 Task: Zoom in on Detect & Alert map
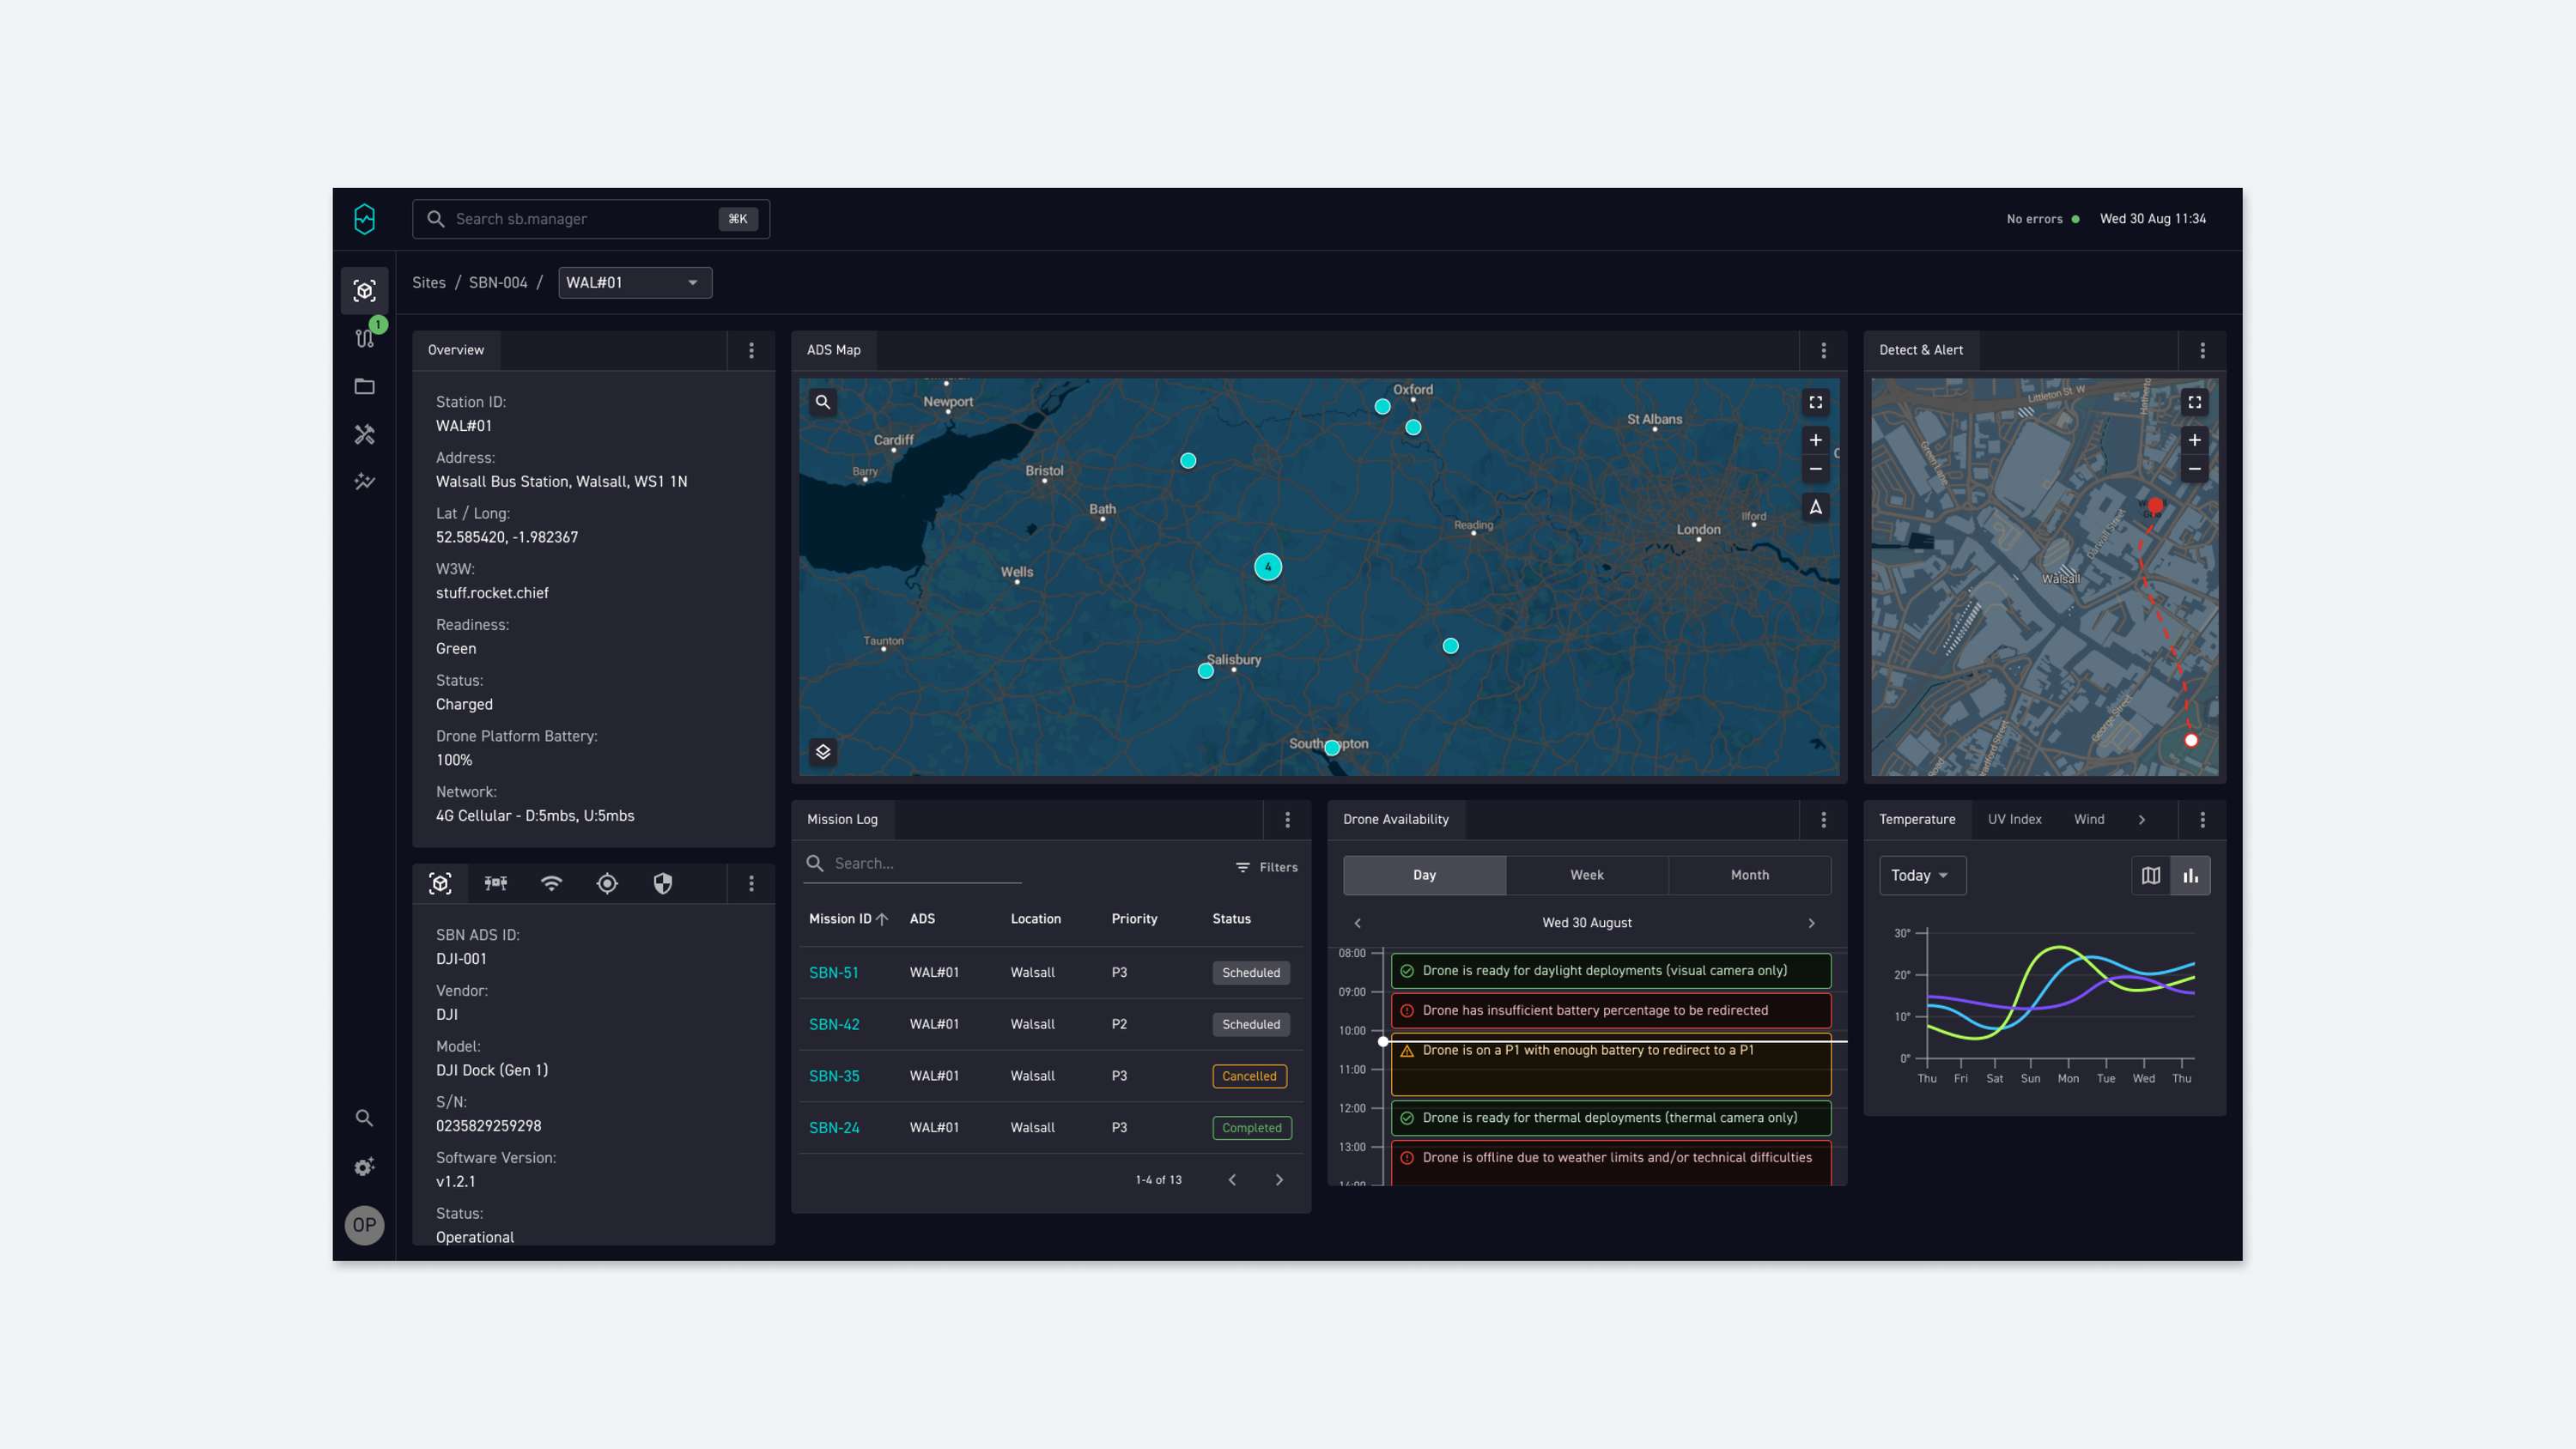tap(2195, 440)
